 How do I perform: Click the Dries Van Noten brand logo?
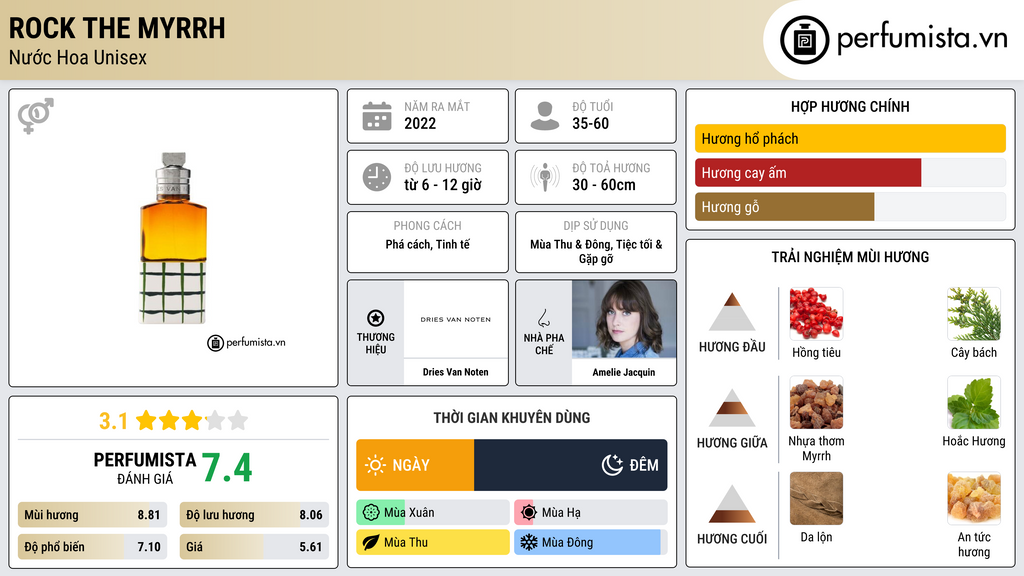(x=456, y=319)
